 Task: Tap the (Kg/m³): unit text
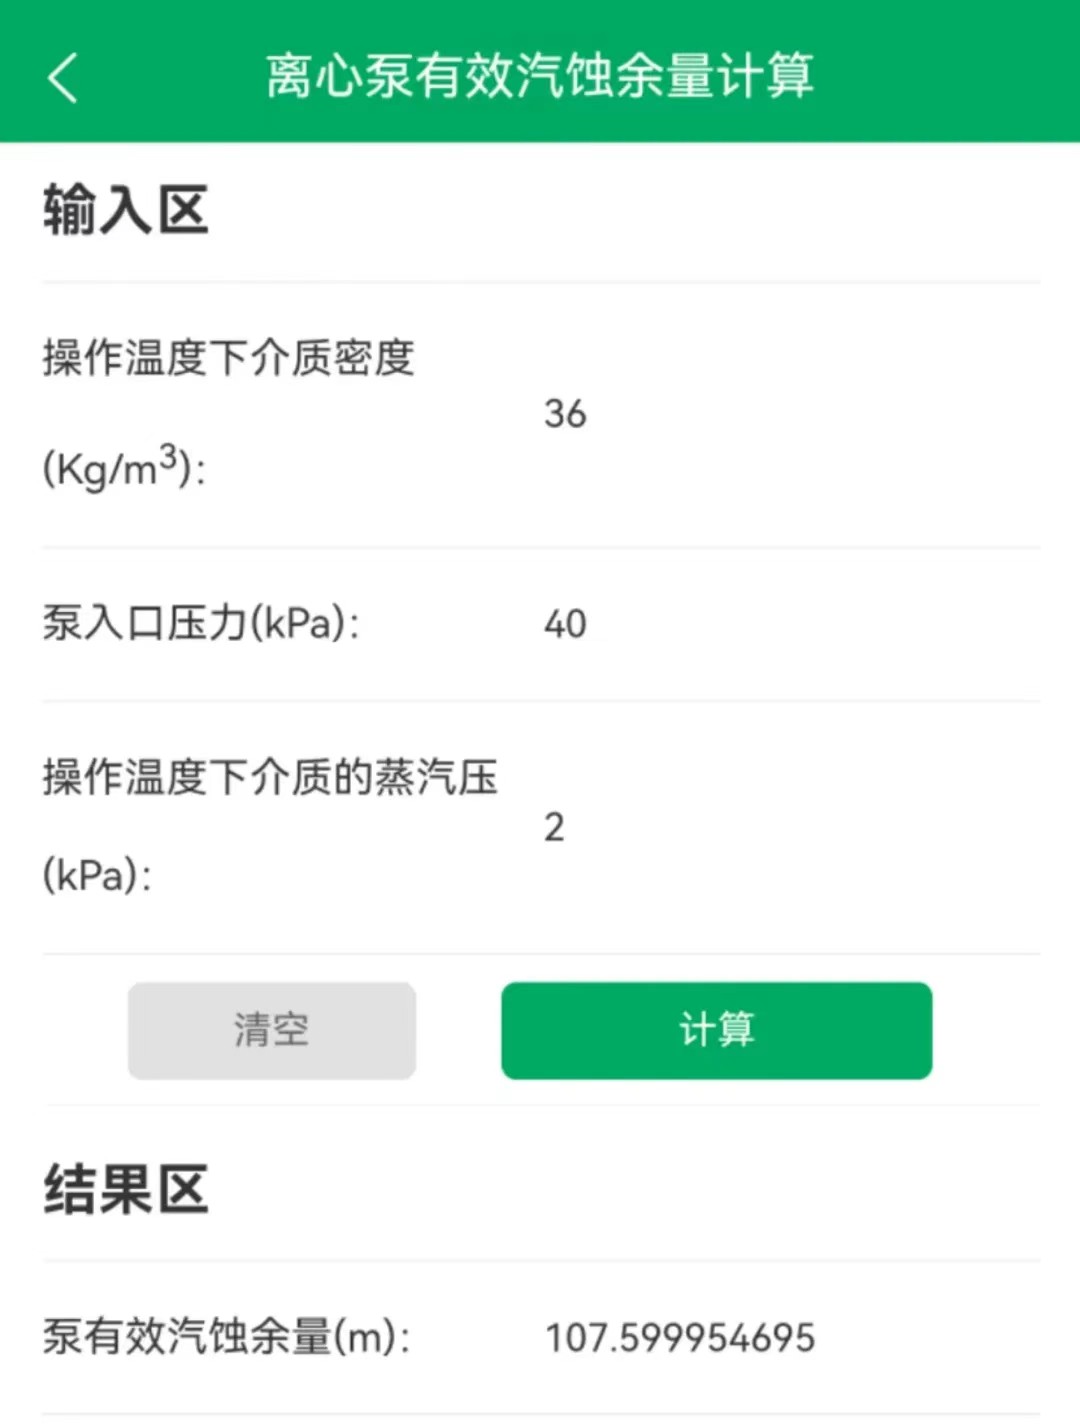pyautogui.click(x=124, y=467)
